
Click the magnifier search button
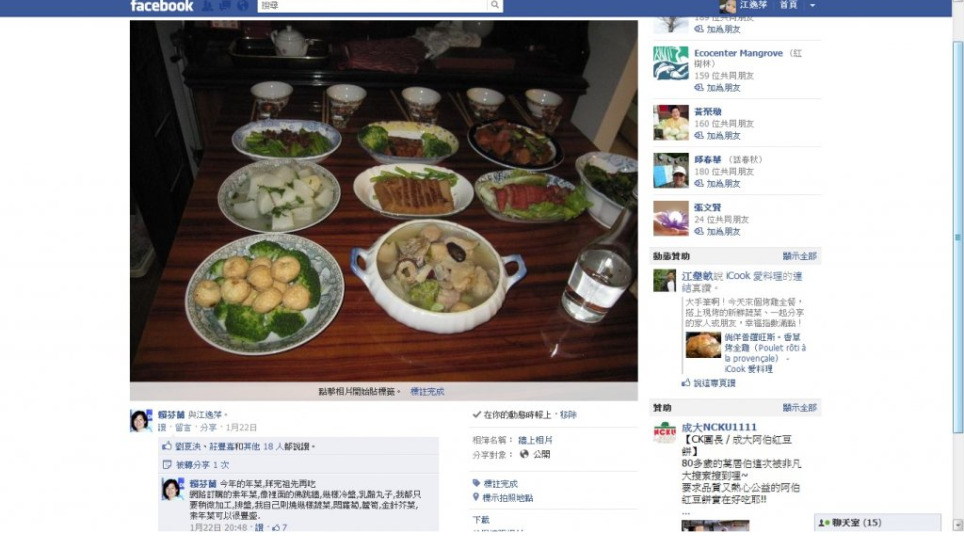(x=495, y=6)
